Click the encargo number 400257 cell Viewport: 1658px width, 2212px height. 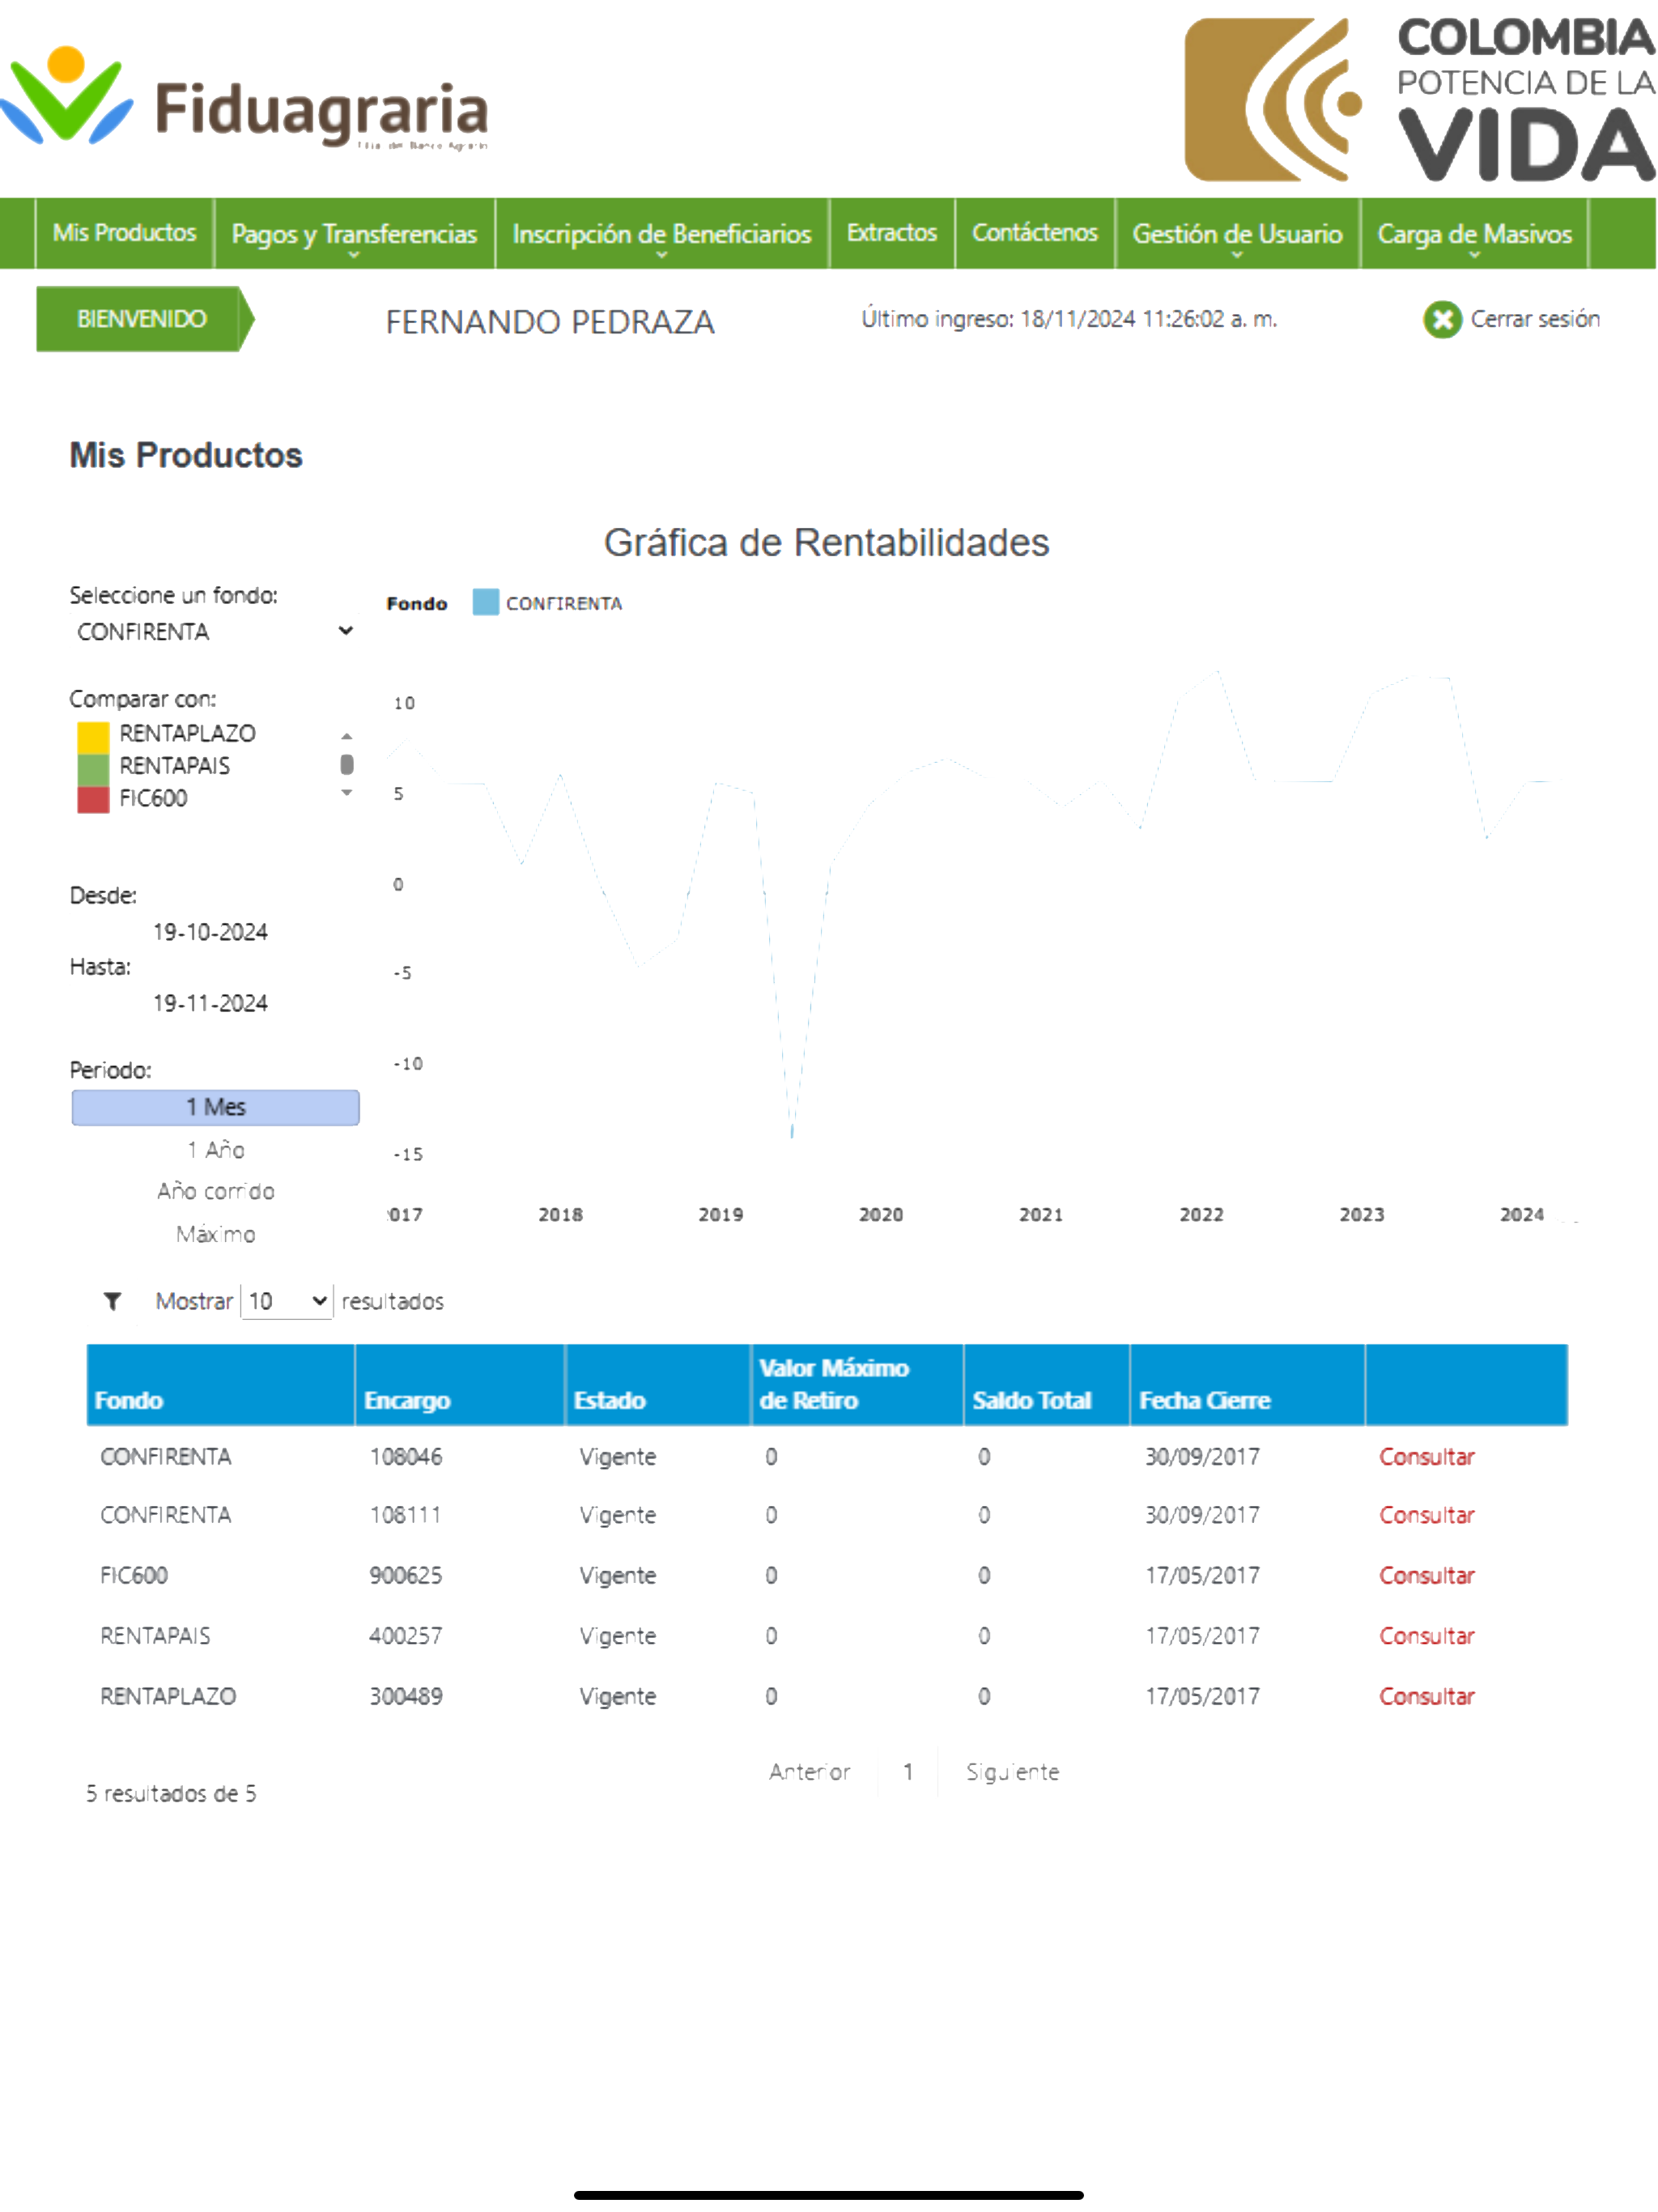(406, 1636)
